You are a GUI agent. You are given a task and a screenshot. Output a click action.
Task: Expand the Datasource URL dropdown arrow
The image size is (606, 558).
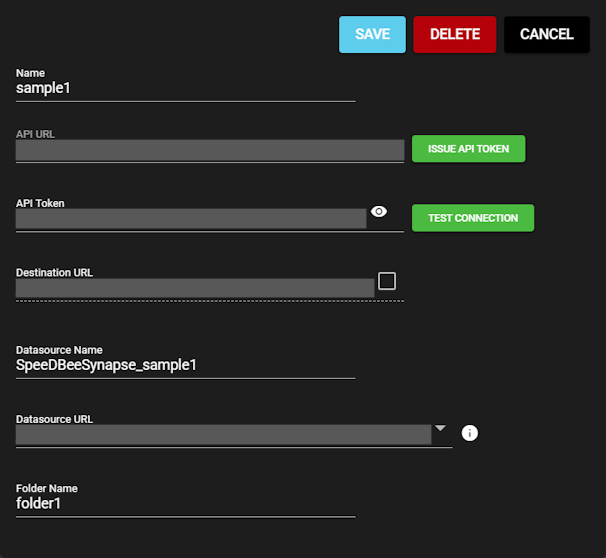point(440,429)
